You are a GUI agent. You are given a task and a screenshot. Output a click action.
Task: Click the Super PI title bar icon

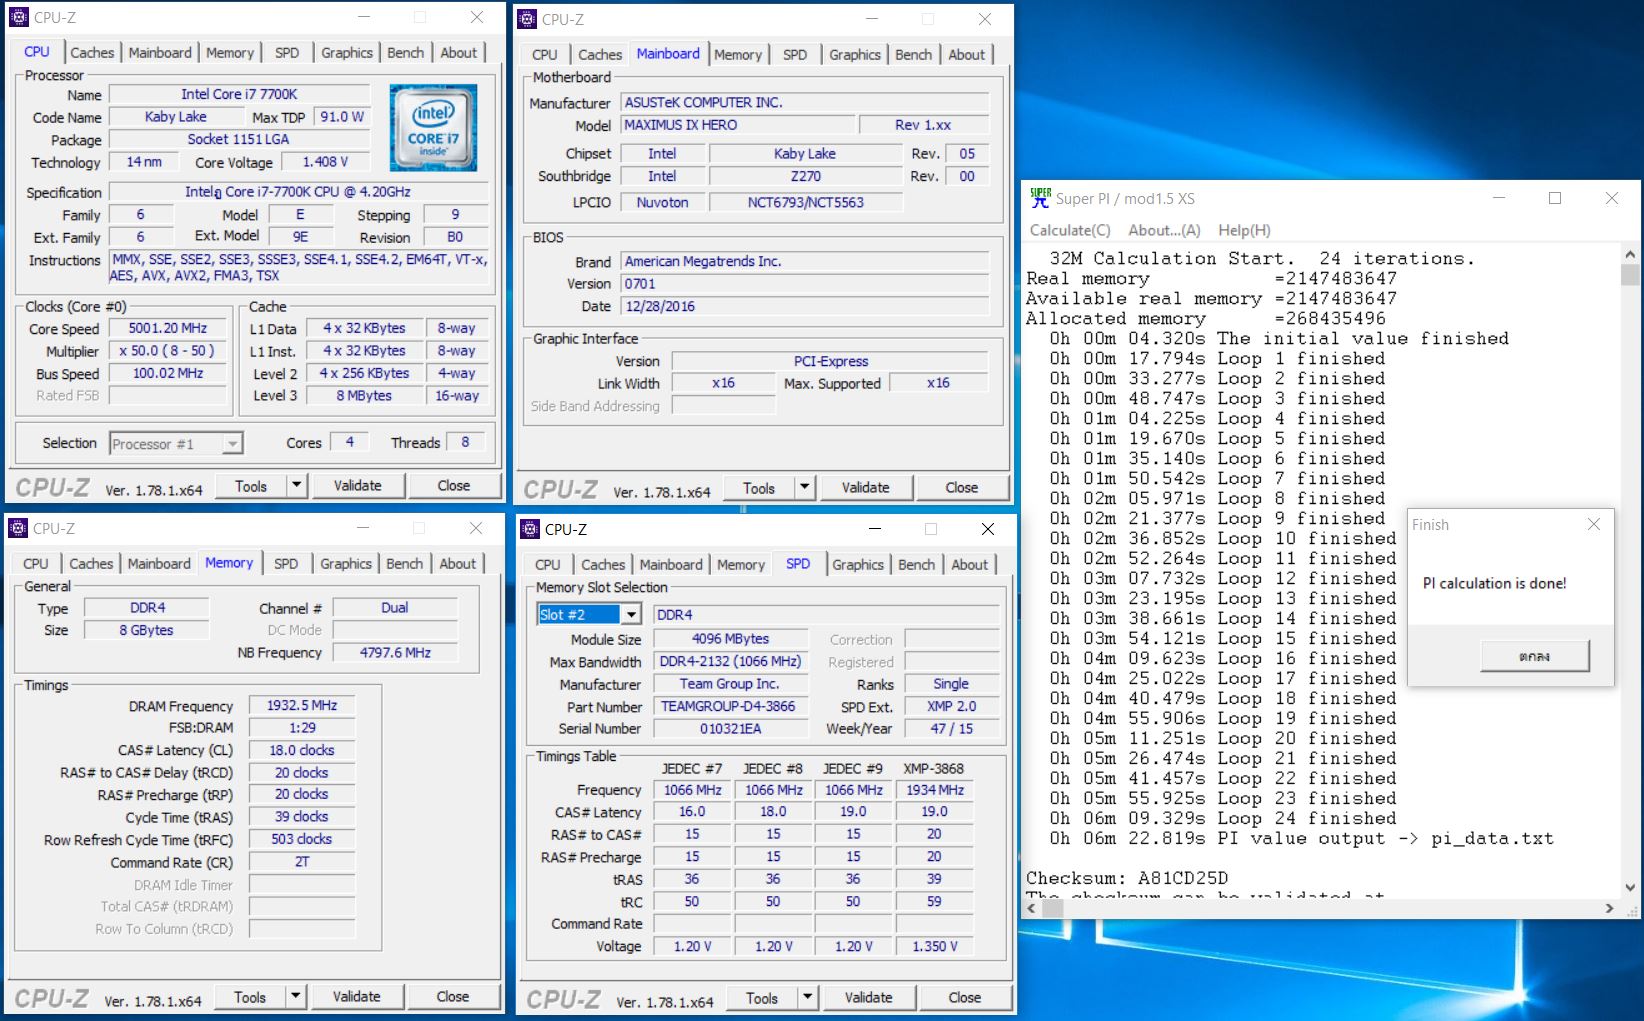click(x=1040, y=198)
